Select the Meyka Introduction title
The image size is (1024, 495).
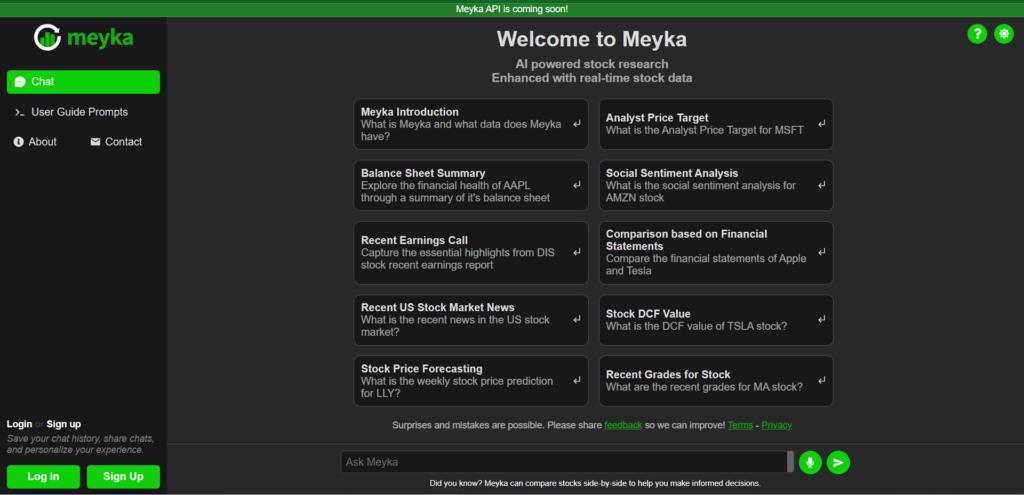[x=410, y=112]
